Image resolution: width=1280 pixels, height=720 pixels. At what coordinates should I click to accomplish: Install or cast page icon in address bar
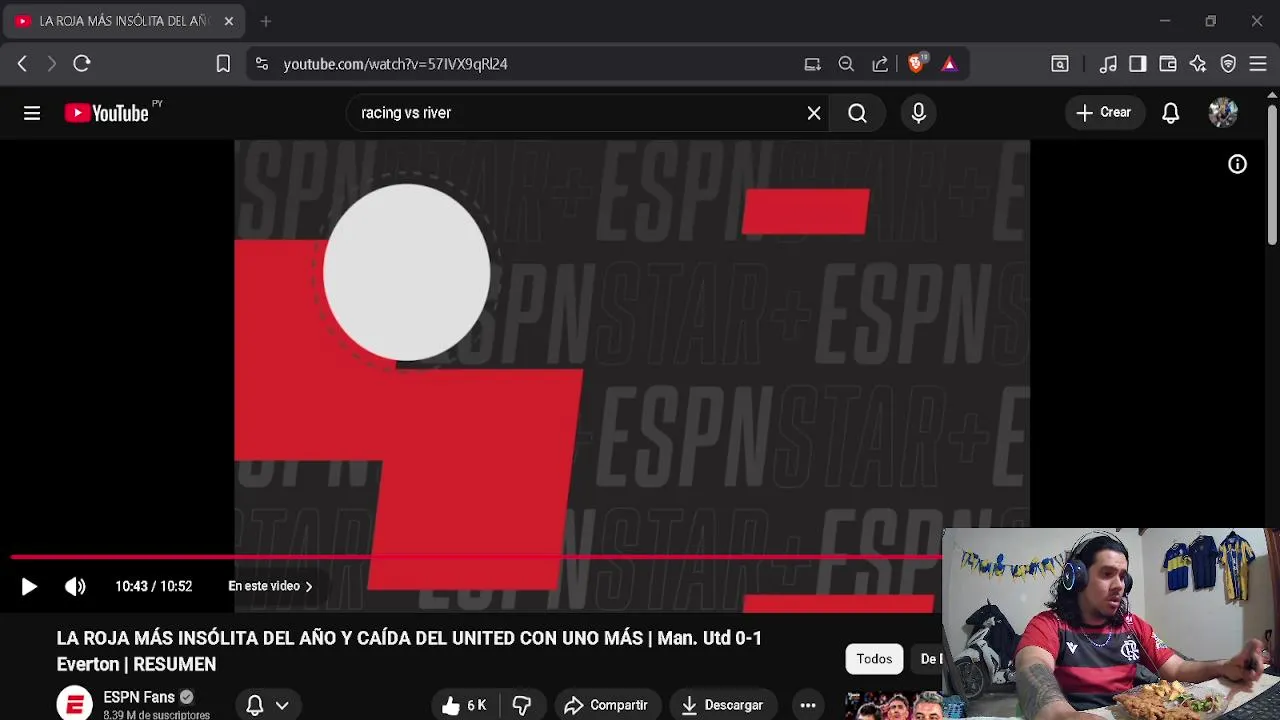click(x=812, y=64)
